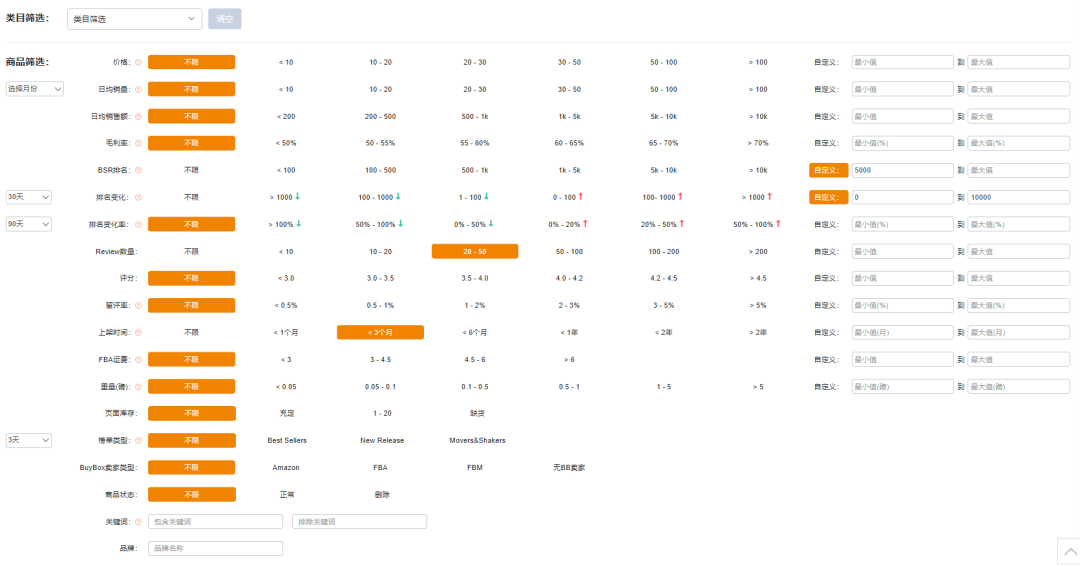Select 1k - 5k in BSR排名 row

[x=569, y=170]
